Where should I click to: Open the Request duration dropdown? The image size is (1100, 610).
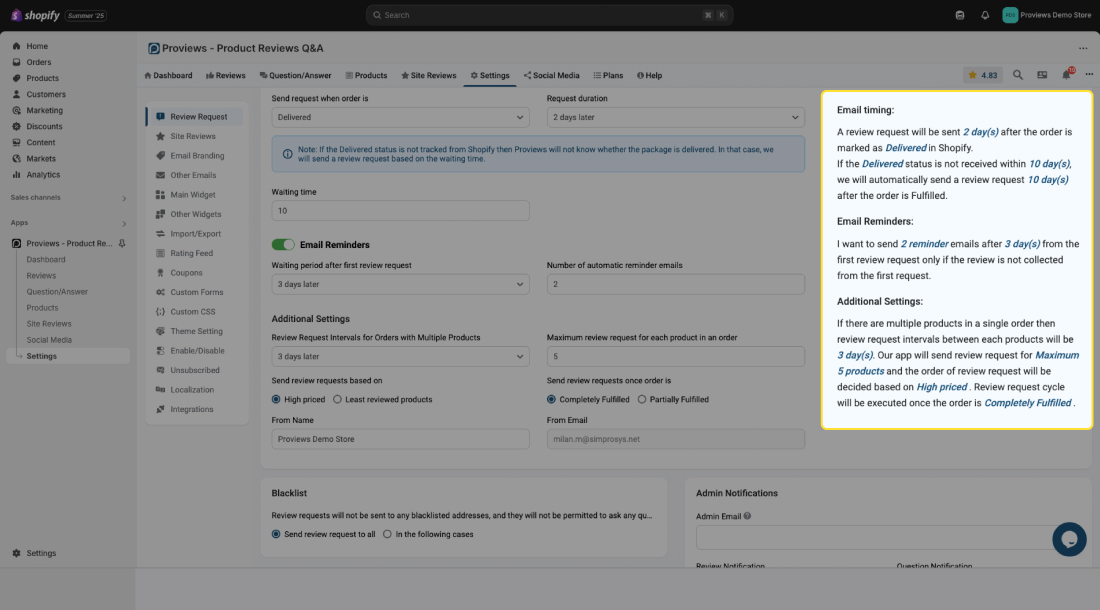coord(676,117)
